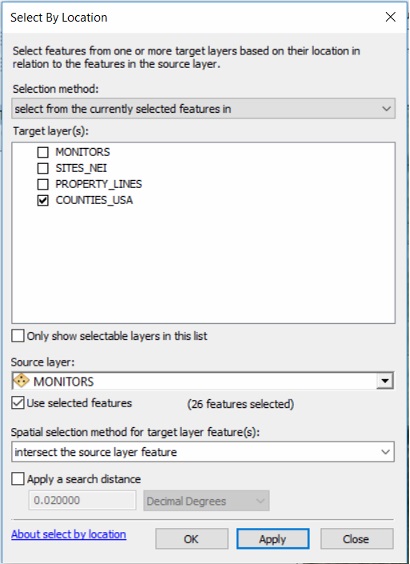Click the Apply button

273,539
